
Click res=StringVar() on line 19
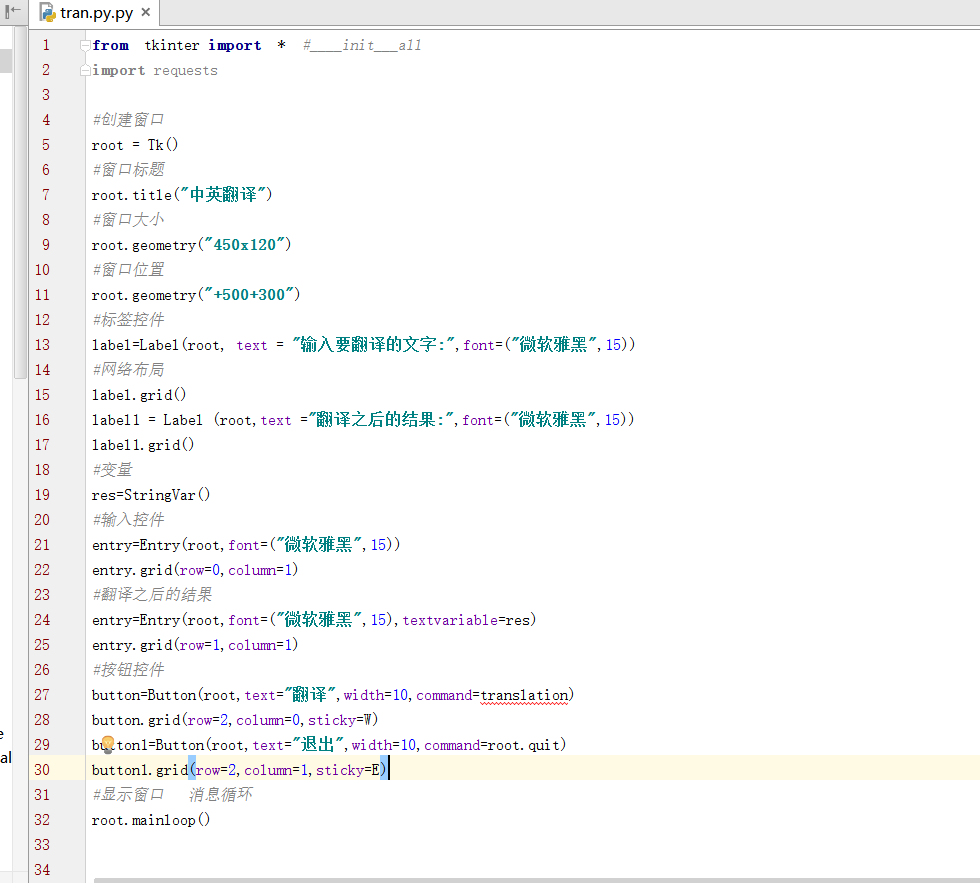(151, 495)
